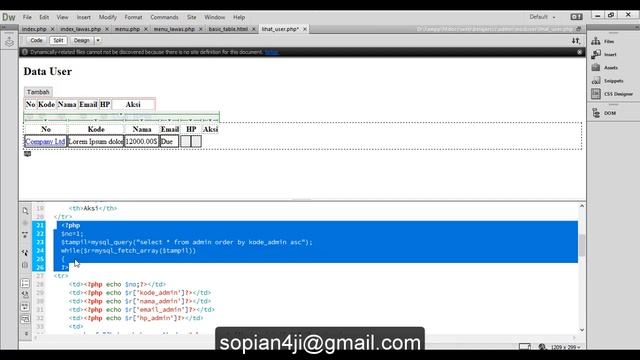Click the file management arrows icon
This screenshot has height=360, width=640.
(x=576, y=41)
